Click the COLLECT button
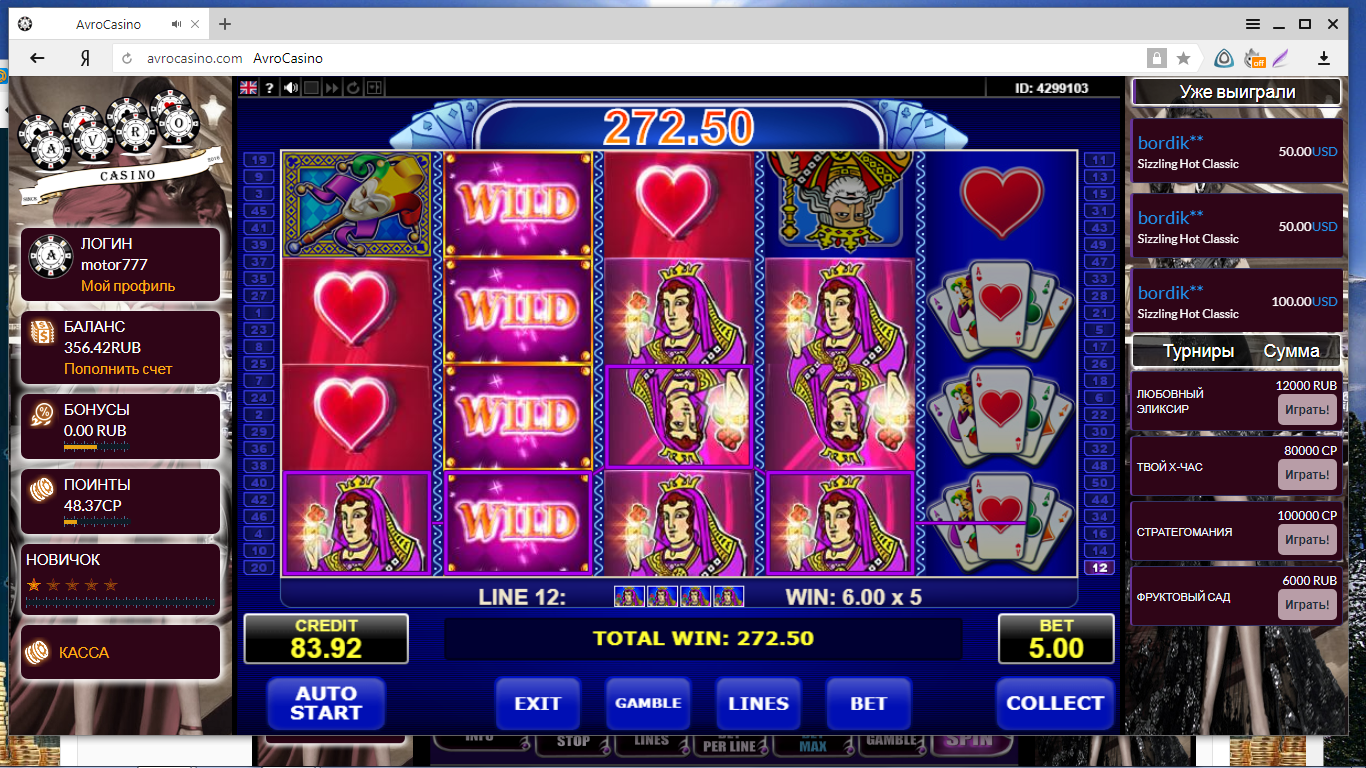 1055,703
